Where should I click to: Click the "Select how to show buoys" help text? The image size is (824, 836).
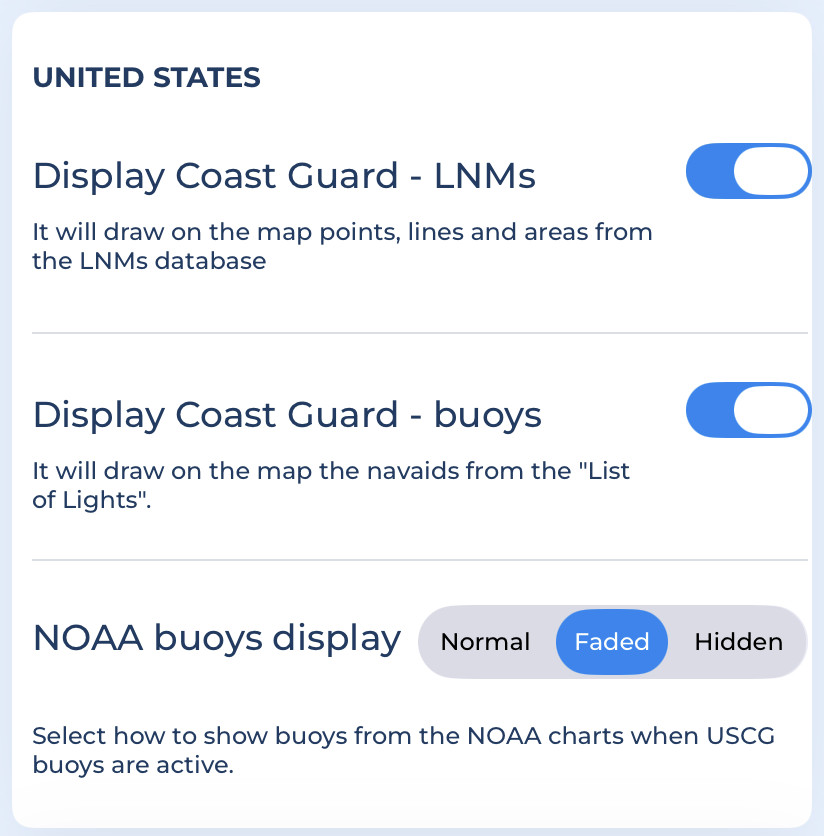pyautogui.click(x=404, y=738)
